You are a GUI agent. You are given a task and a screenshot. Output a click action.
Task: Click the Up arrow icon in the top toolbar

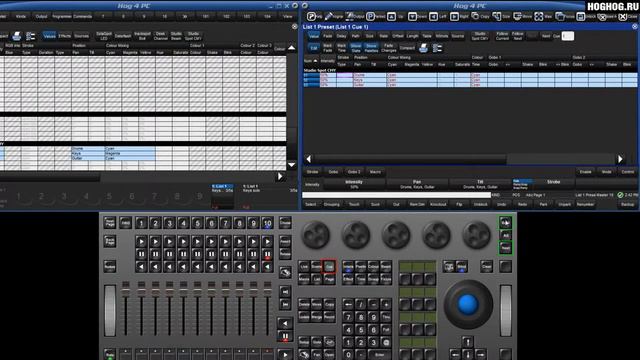[391, 16]
